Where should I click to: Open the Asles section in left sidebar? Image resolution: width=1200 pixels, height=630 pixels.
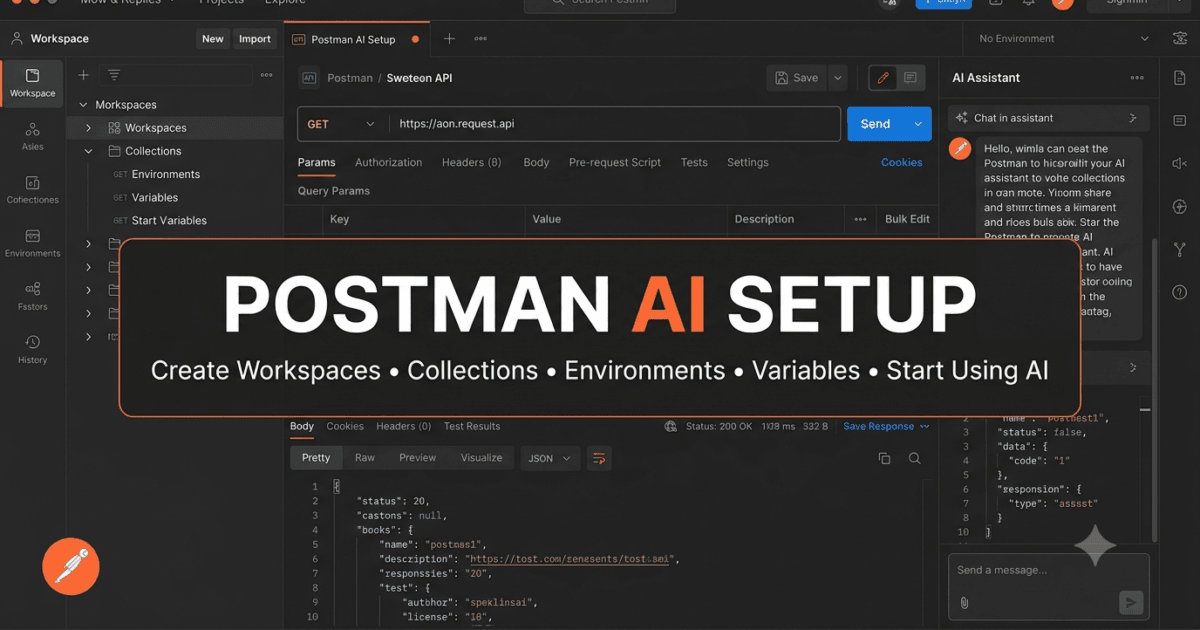tap(32, 136)
